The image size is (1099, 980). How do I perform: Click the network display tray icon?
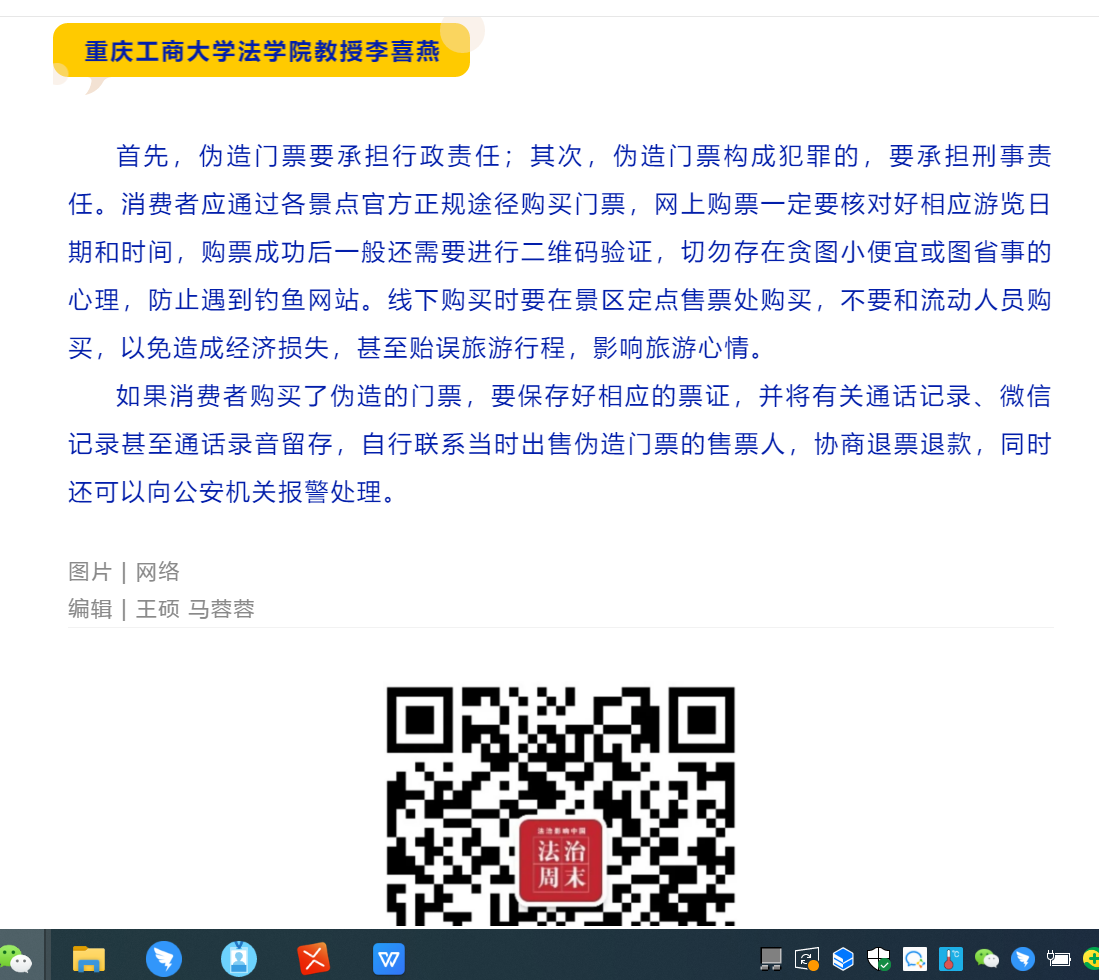tap(771, 960)
